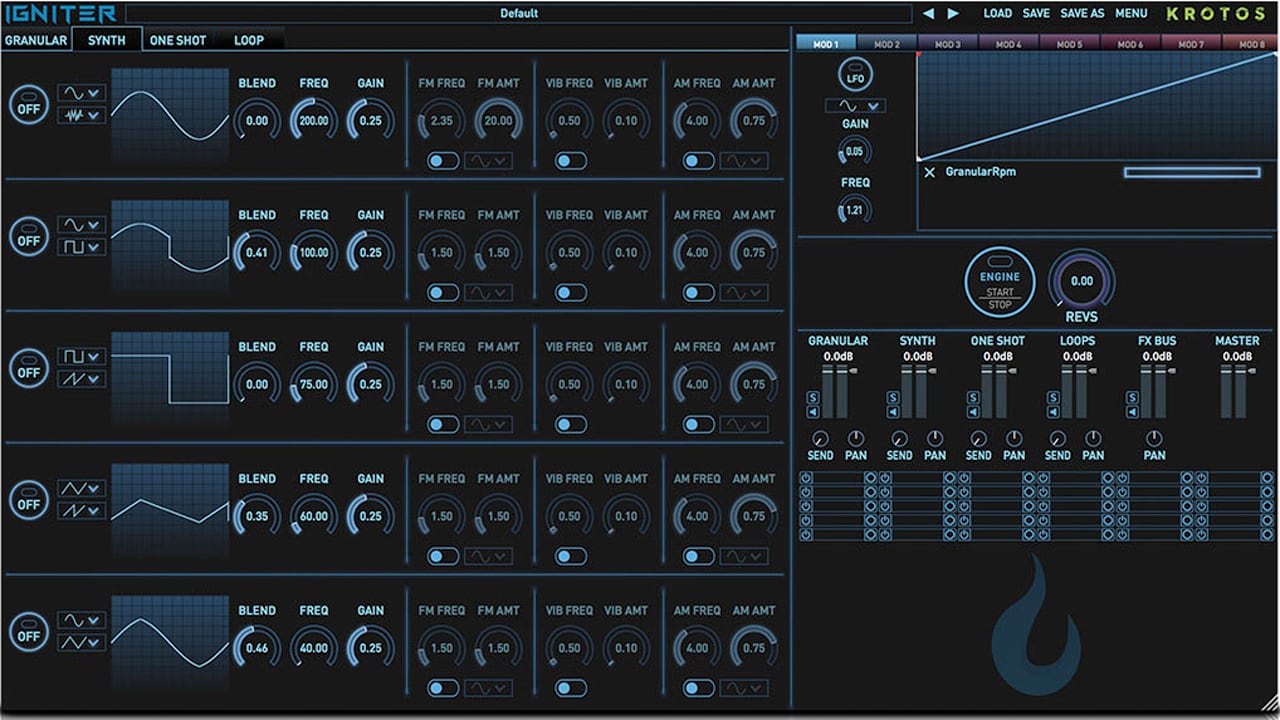The width and height of the screenshot is (1280, 720).
Task: Click the Default preset name field
Action: pos(519,14)
